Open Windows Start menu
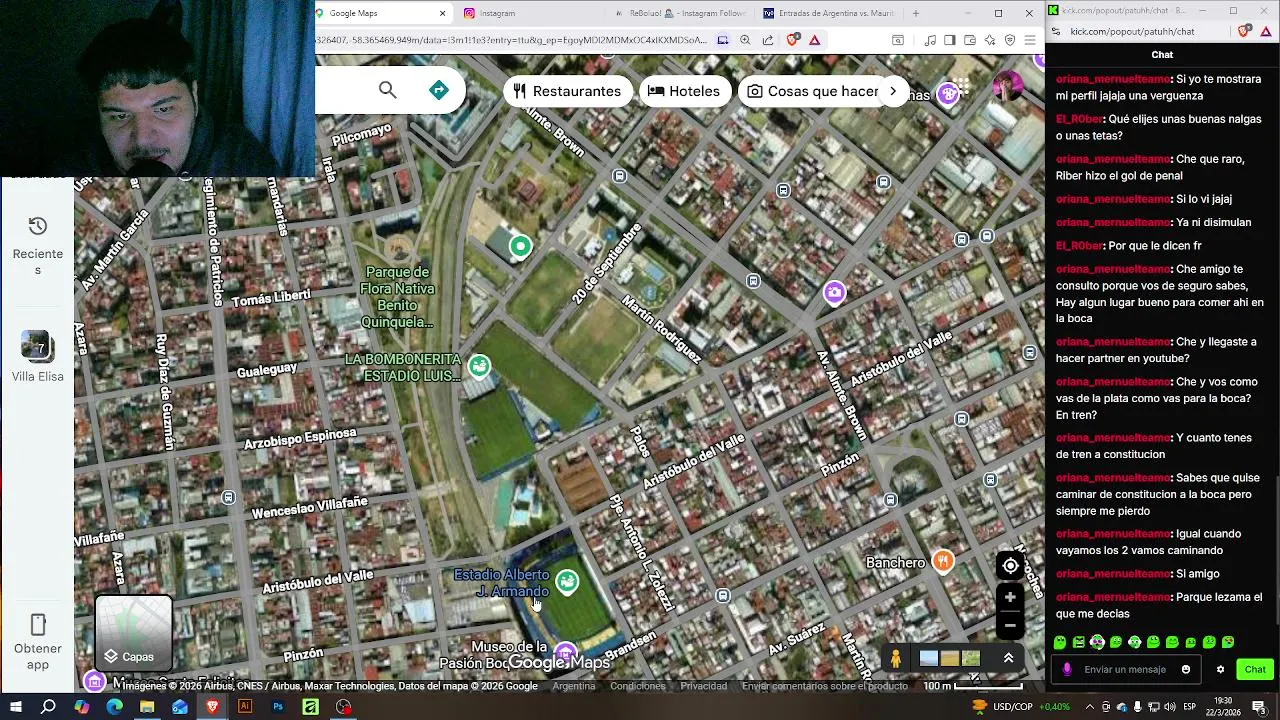 coord(15,707)
